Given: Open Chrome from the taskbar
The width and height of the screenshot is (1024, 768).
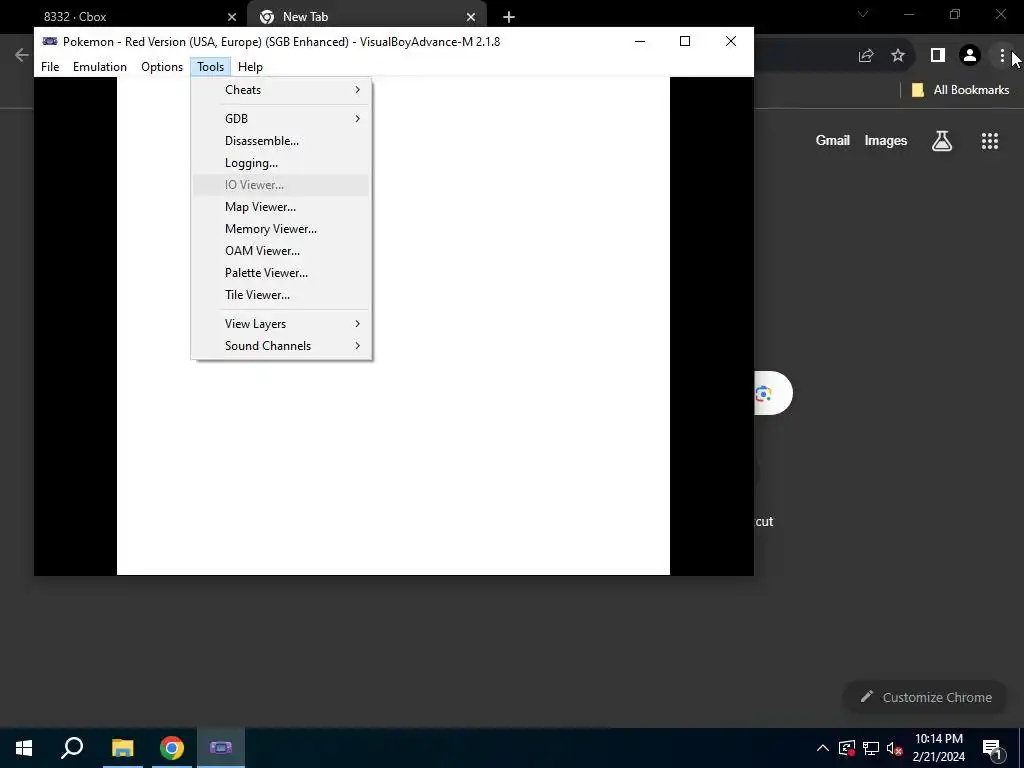Looking at the screenshot, I should pos(171,748).
